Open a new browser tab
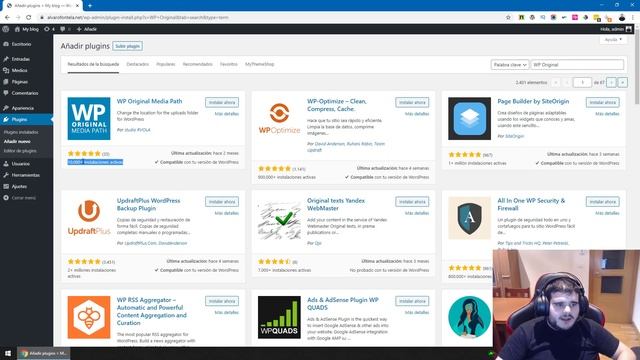The image size is (640, 360). (90, 6)
